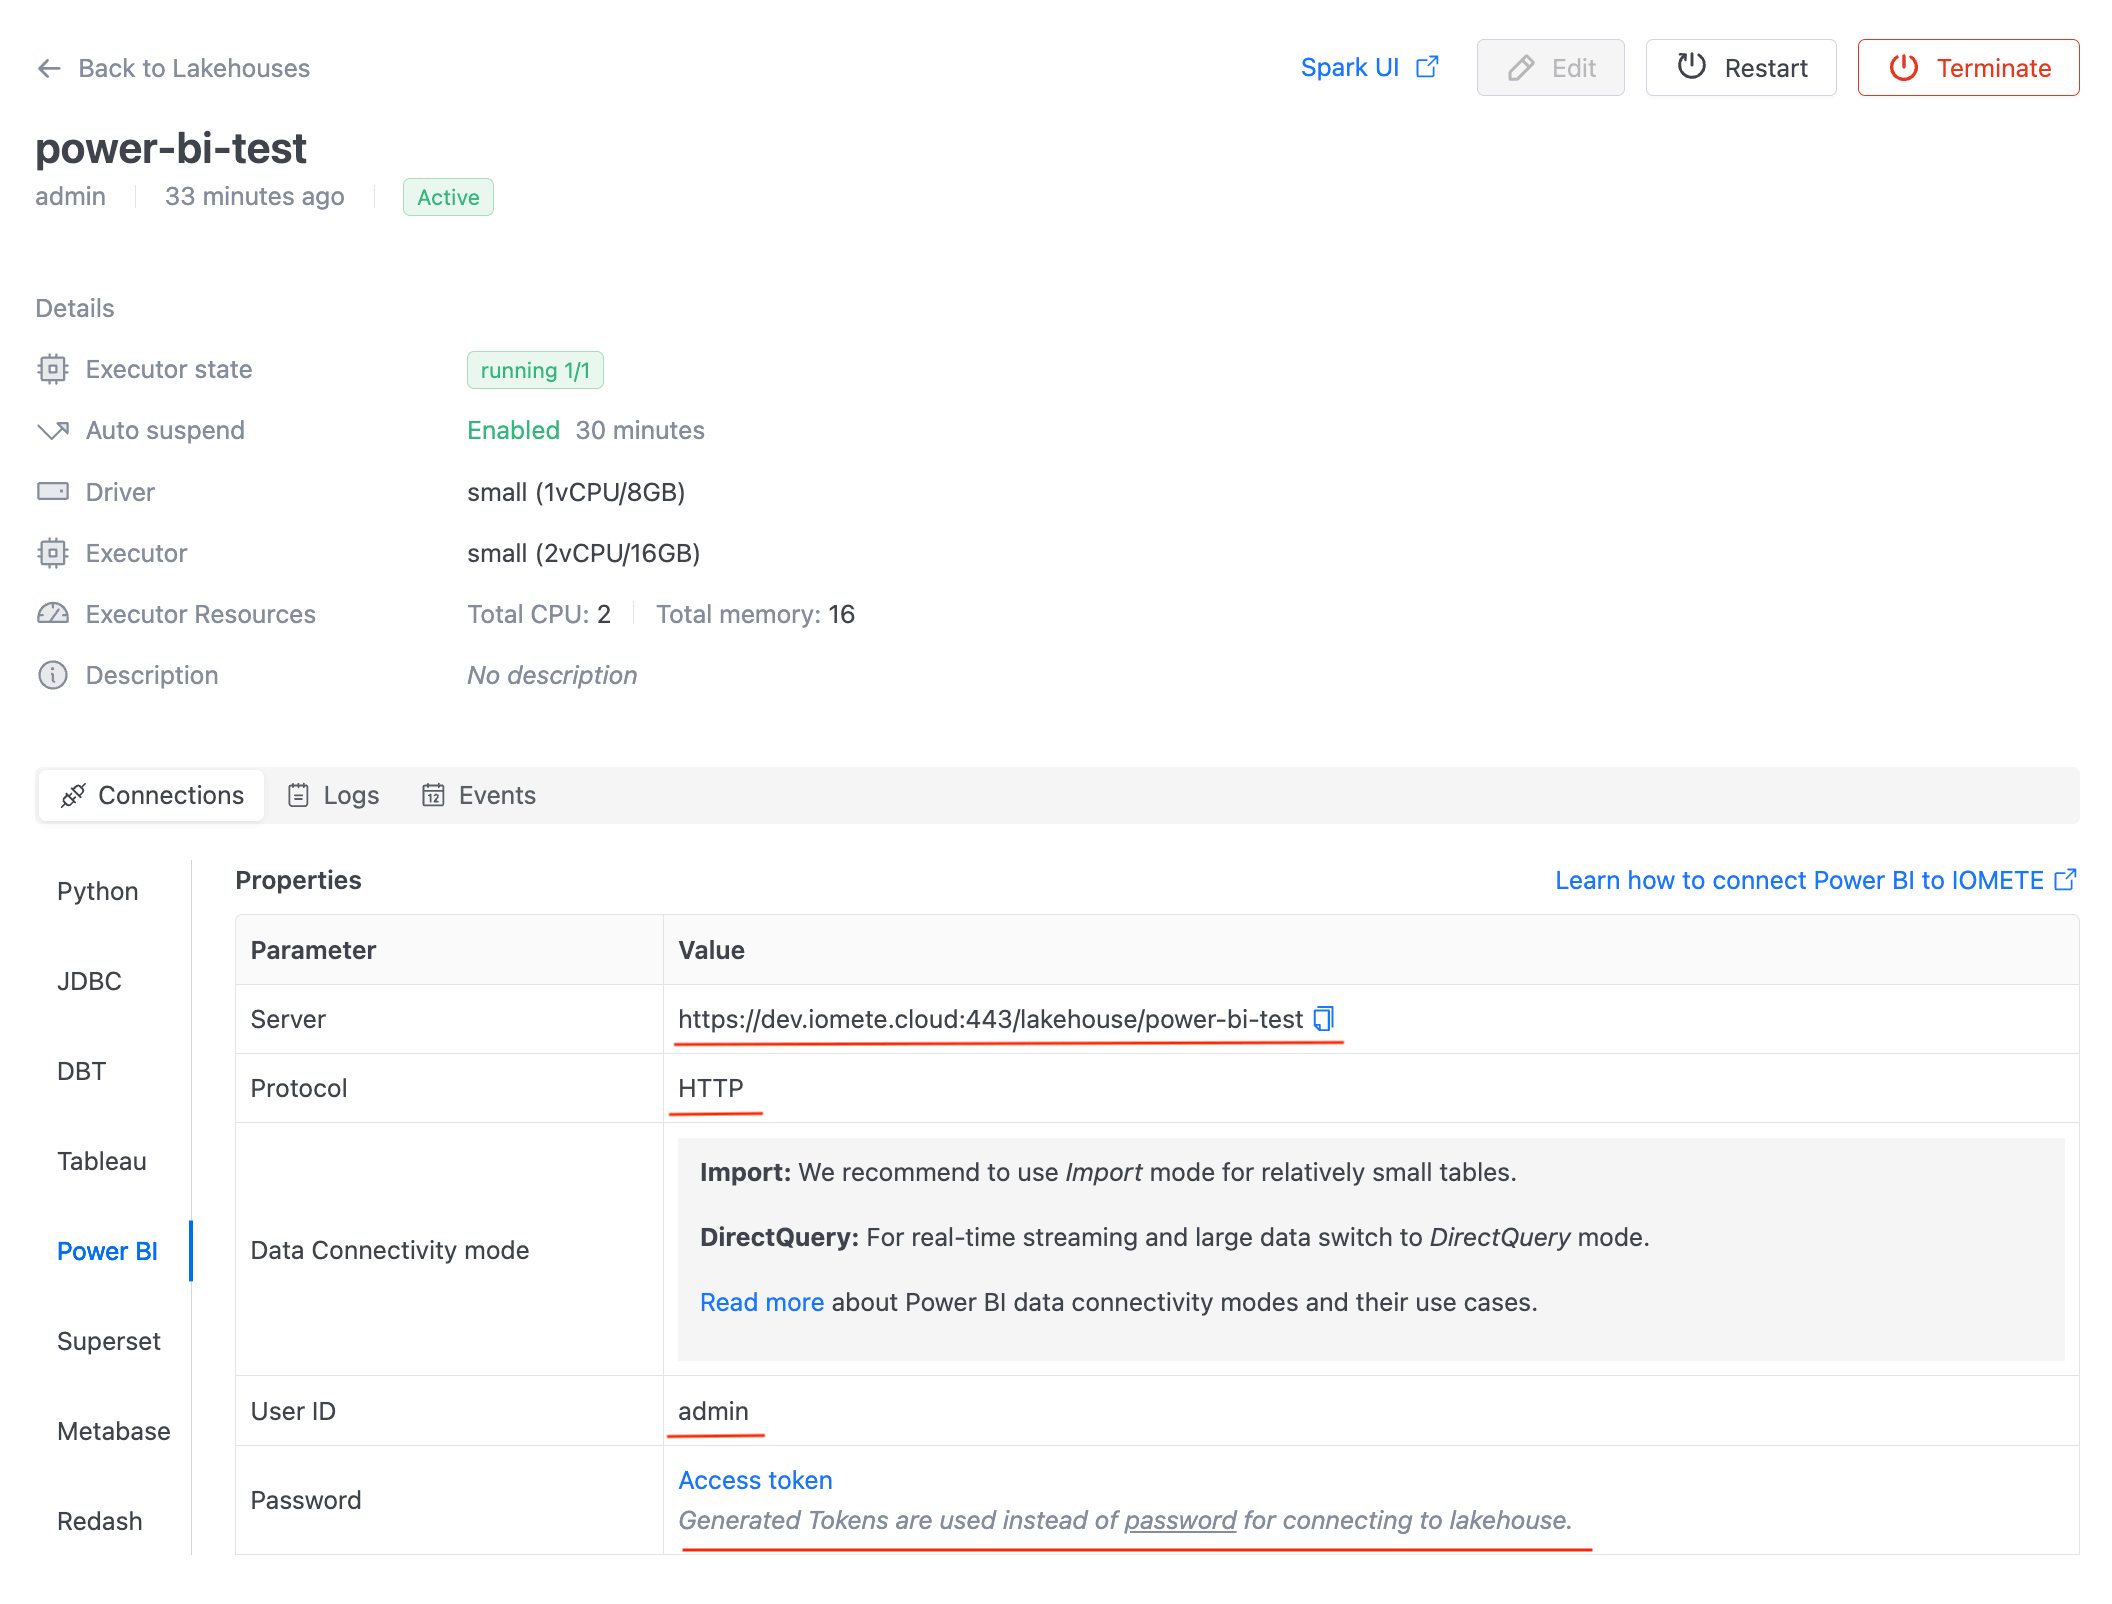Image resolution: width=2112 pixels, height=1604 pixels.
Task: Click the Total CPU: 2 text
Action: 539,614
